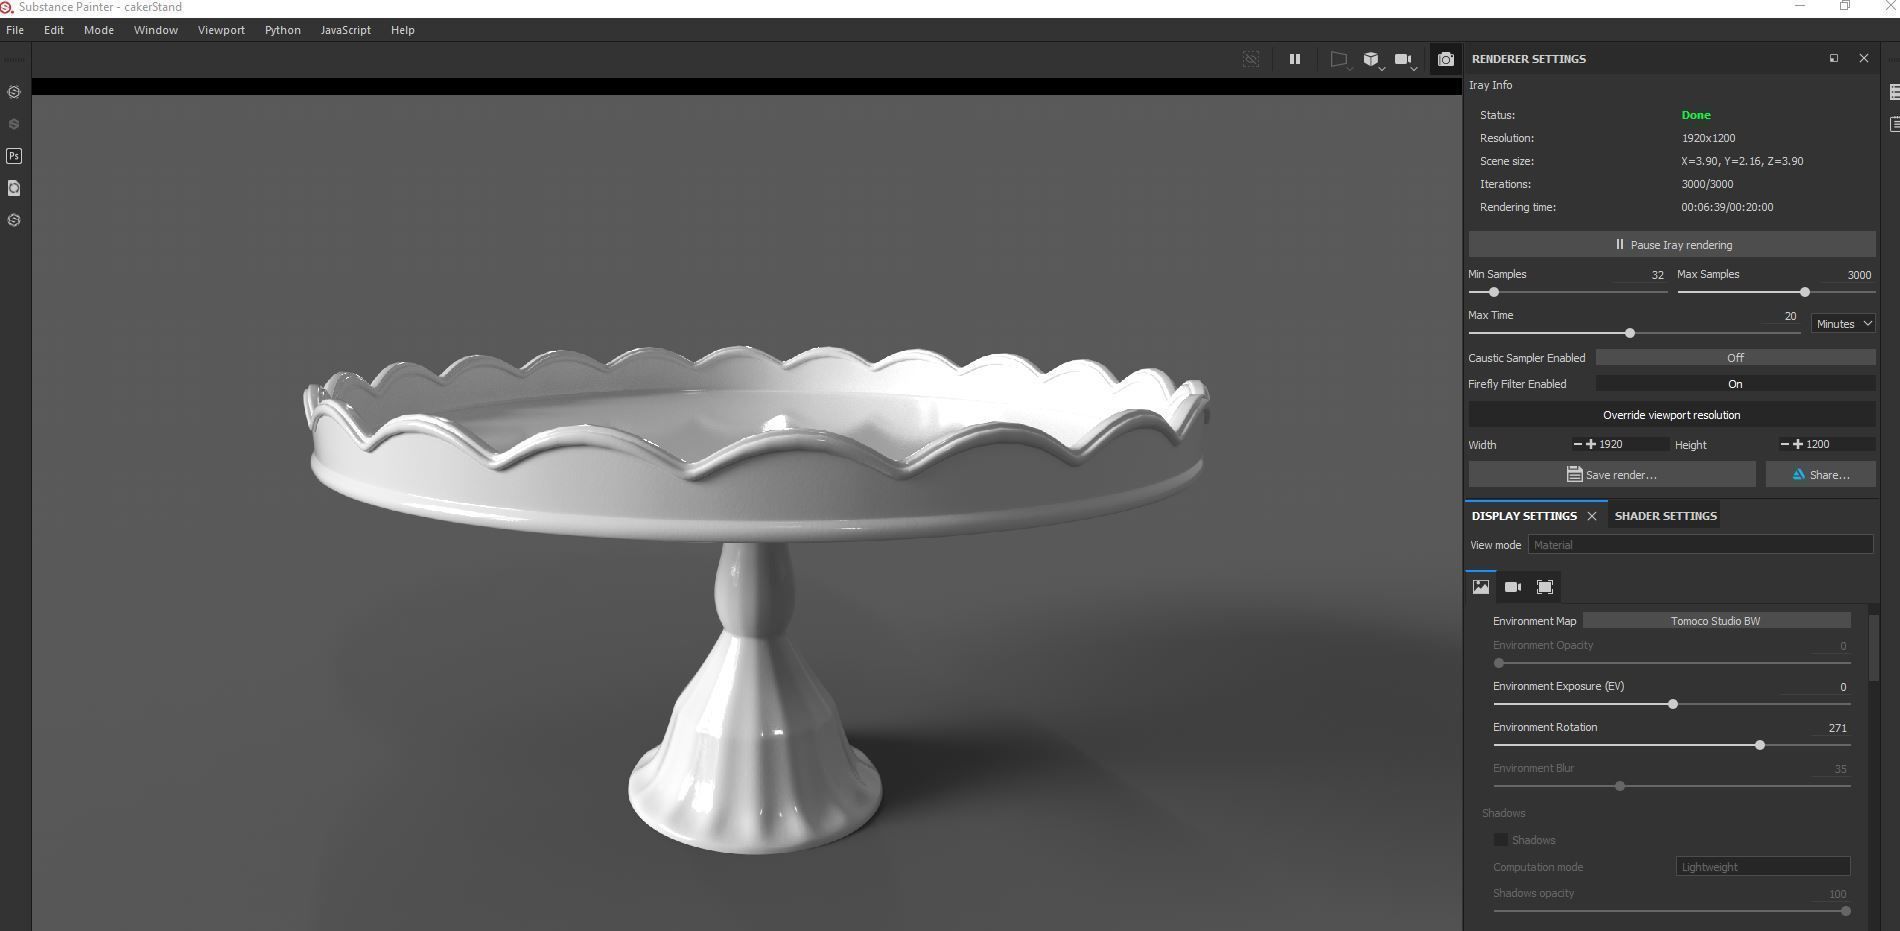Open the resource search sidebar icon
Screen dimensions: 1900x931
pos(14,188)
